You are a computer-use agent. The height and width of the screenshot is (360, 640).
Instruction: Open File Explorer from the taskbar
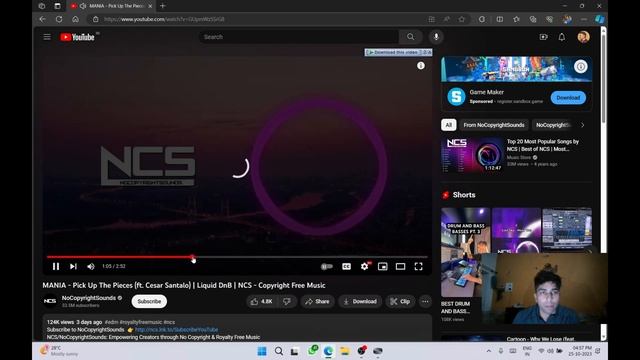pos(345,351)
